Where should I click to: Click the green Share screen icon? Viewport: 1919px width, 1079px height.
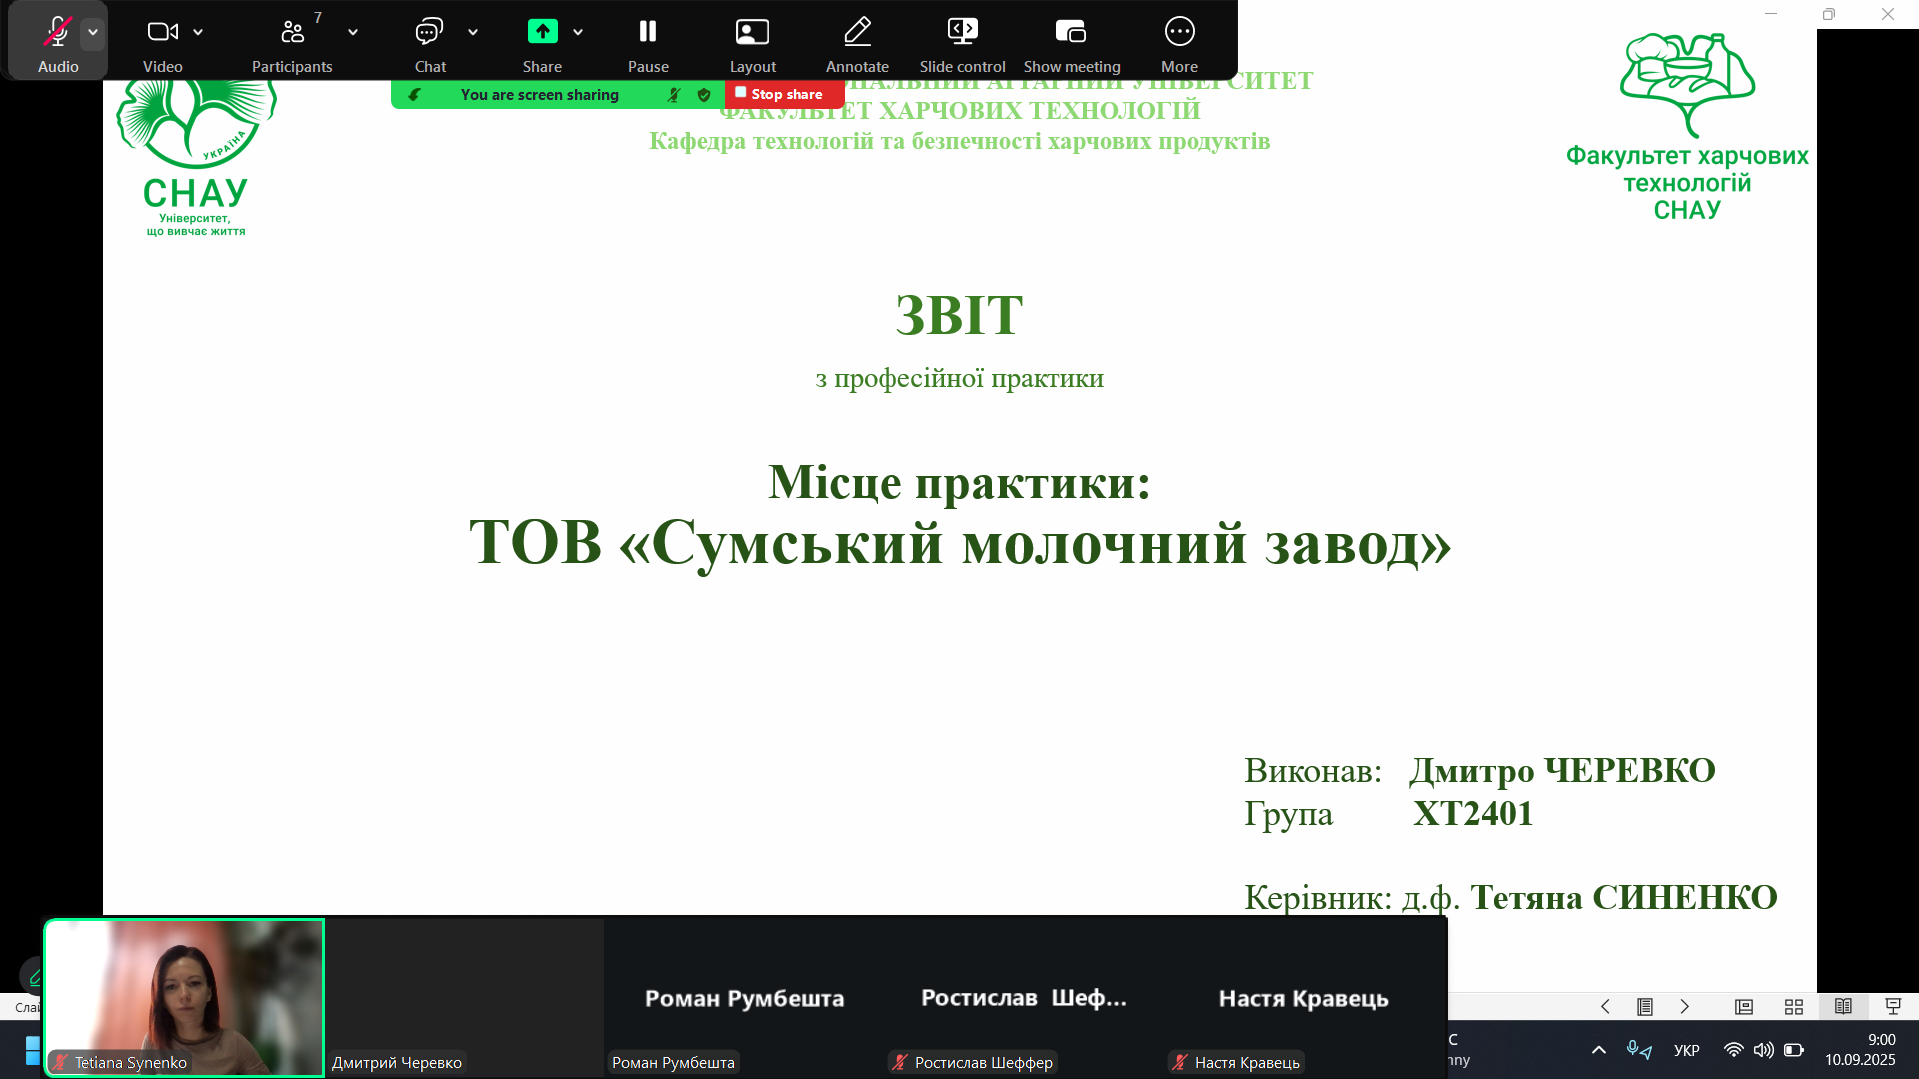(x=542, y=32)
